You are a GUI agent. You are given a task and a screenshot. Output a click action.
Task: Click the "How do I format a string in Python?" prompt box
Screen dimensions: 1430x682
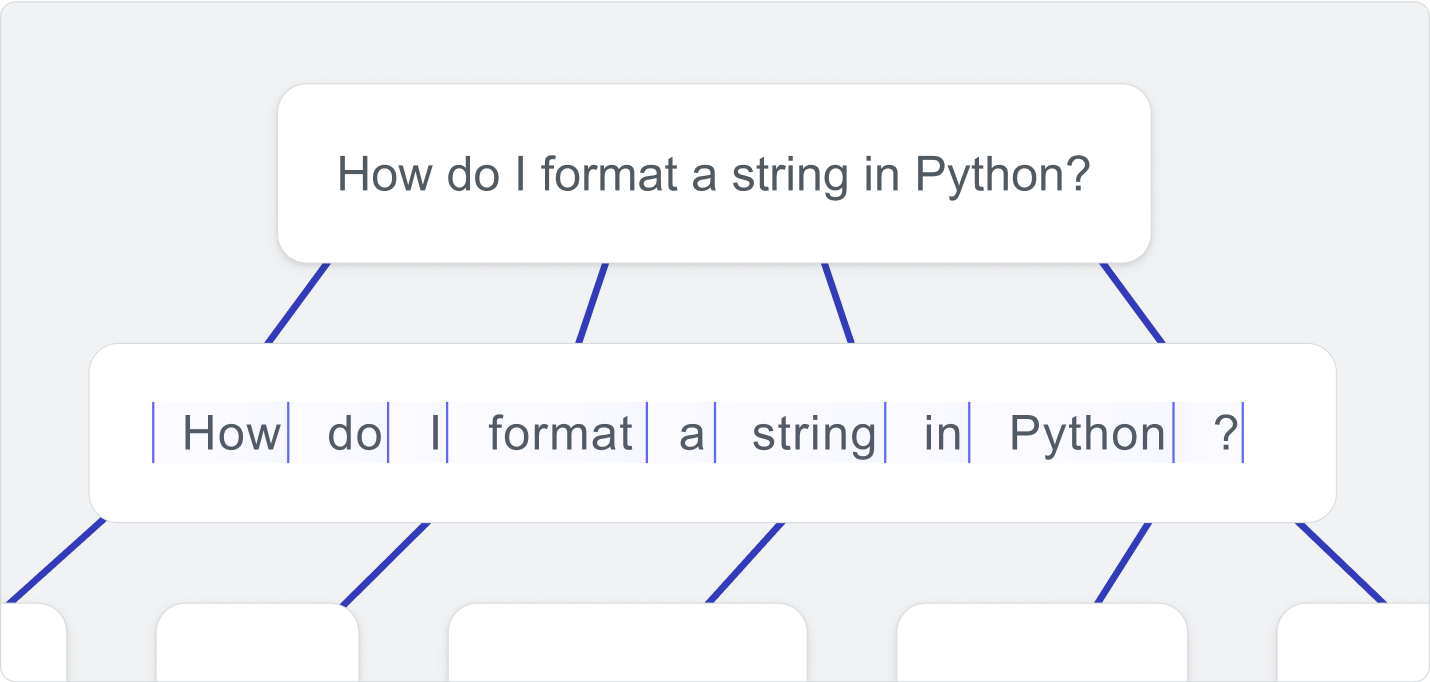[714, 173]
